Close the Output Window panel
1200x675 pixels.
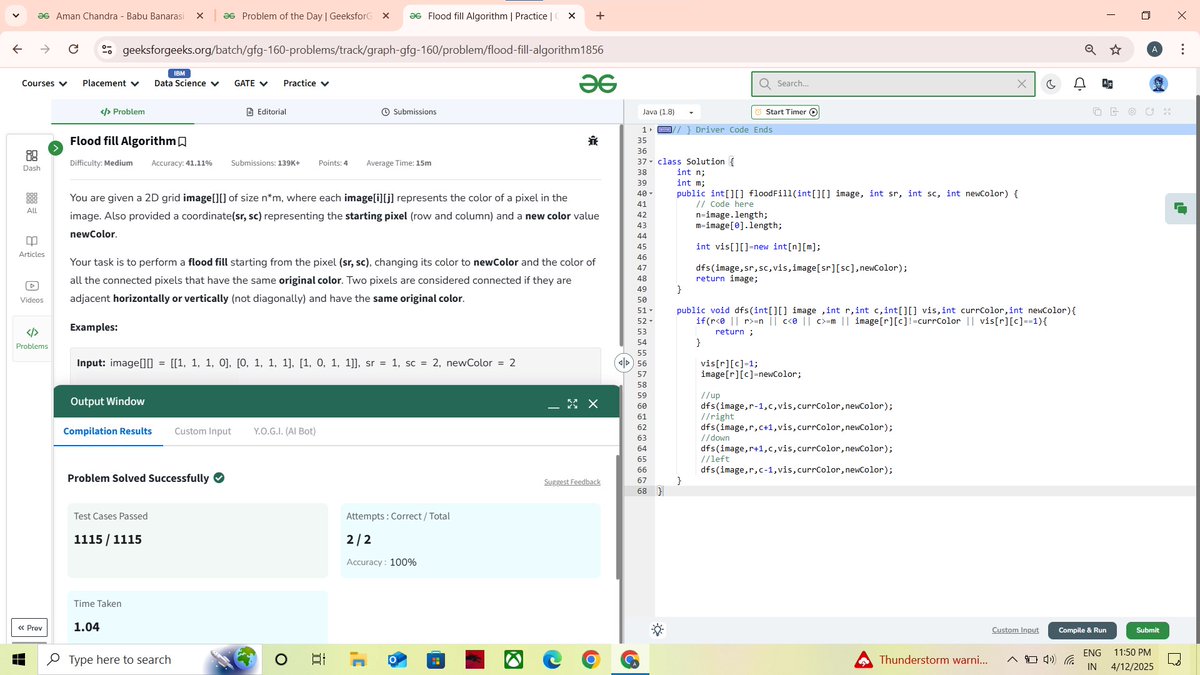click(593, 404)
